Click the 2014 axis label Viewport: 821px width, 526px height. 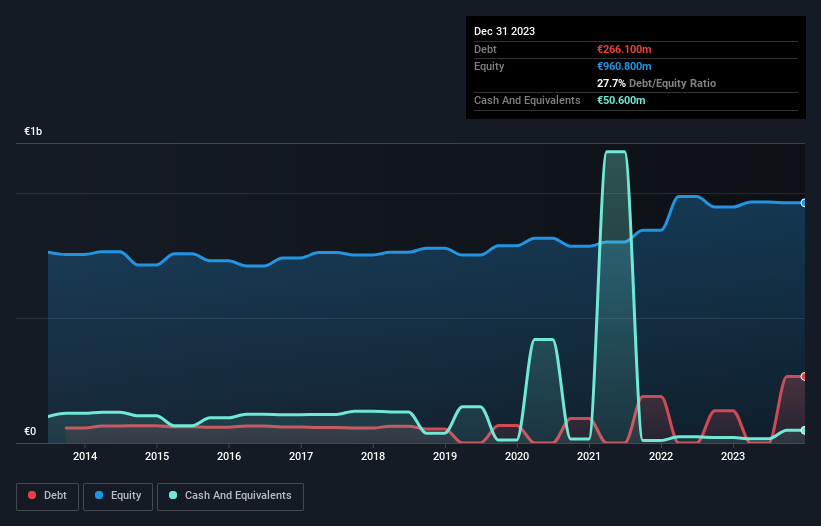[85, 456]
